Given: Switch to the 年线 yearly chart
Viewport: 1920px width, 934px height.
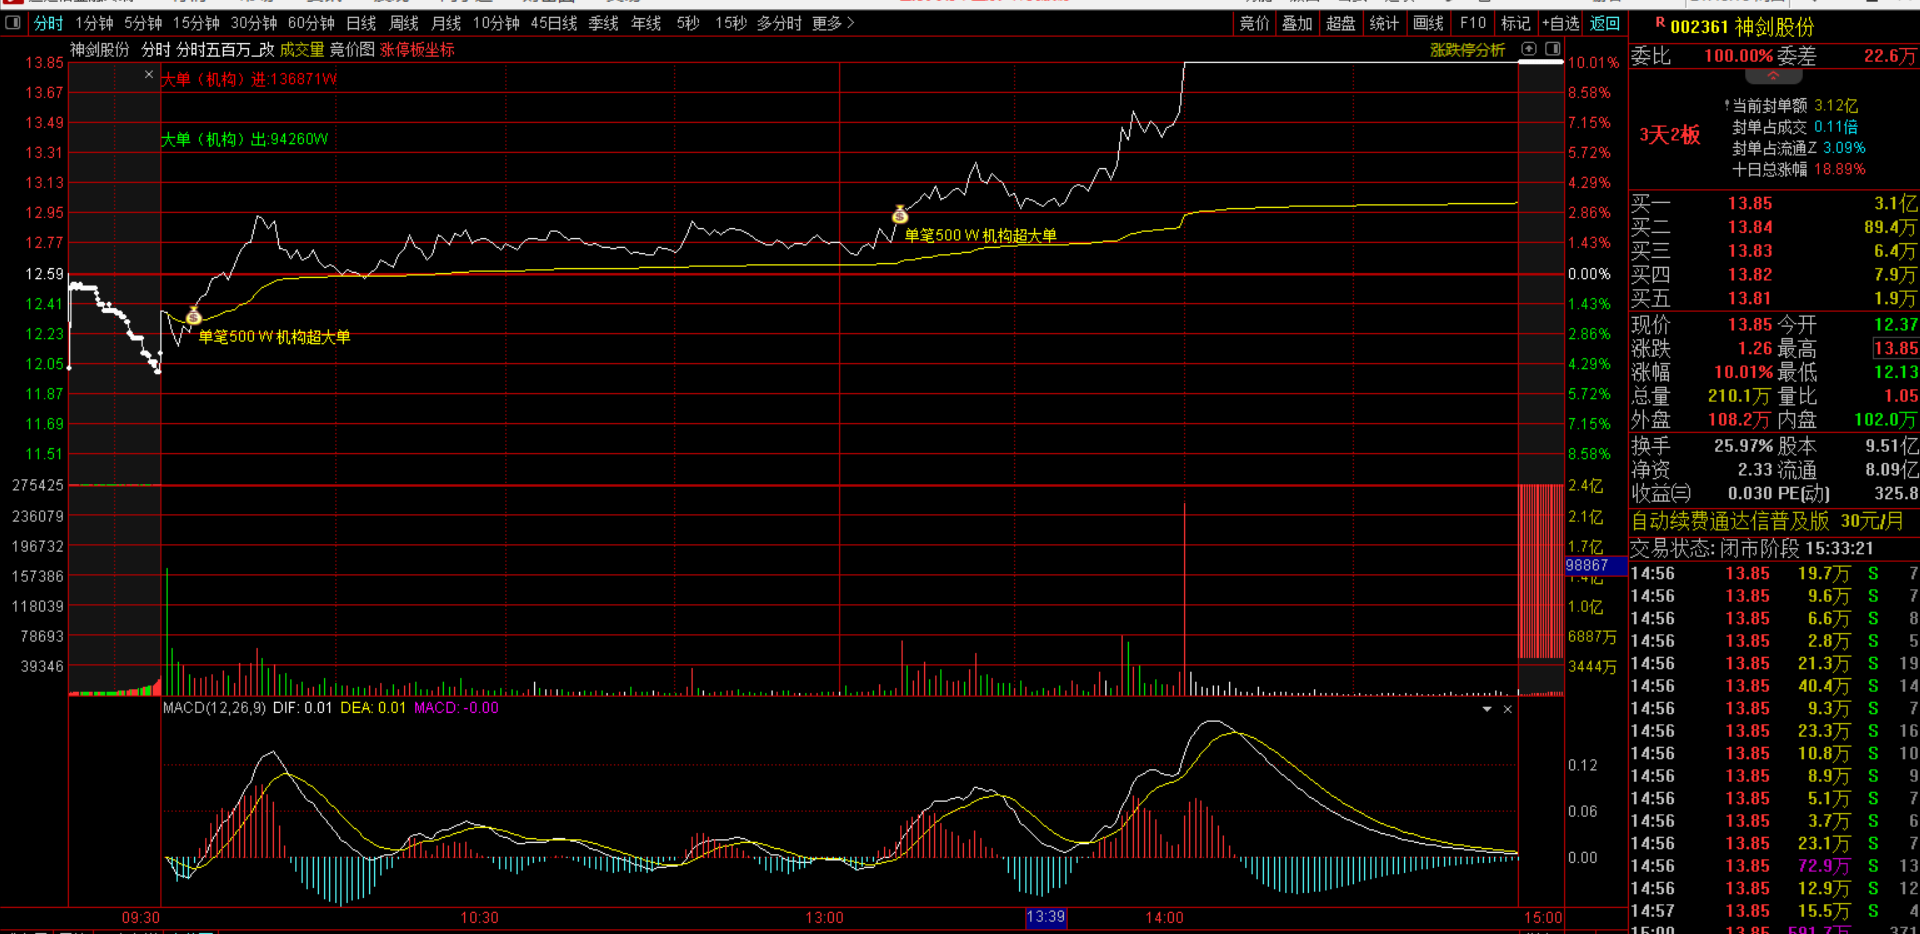Looking at the screenshot, I should point(646,23).
